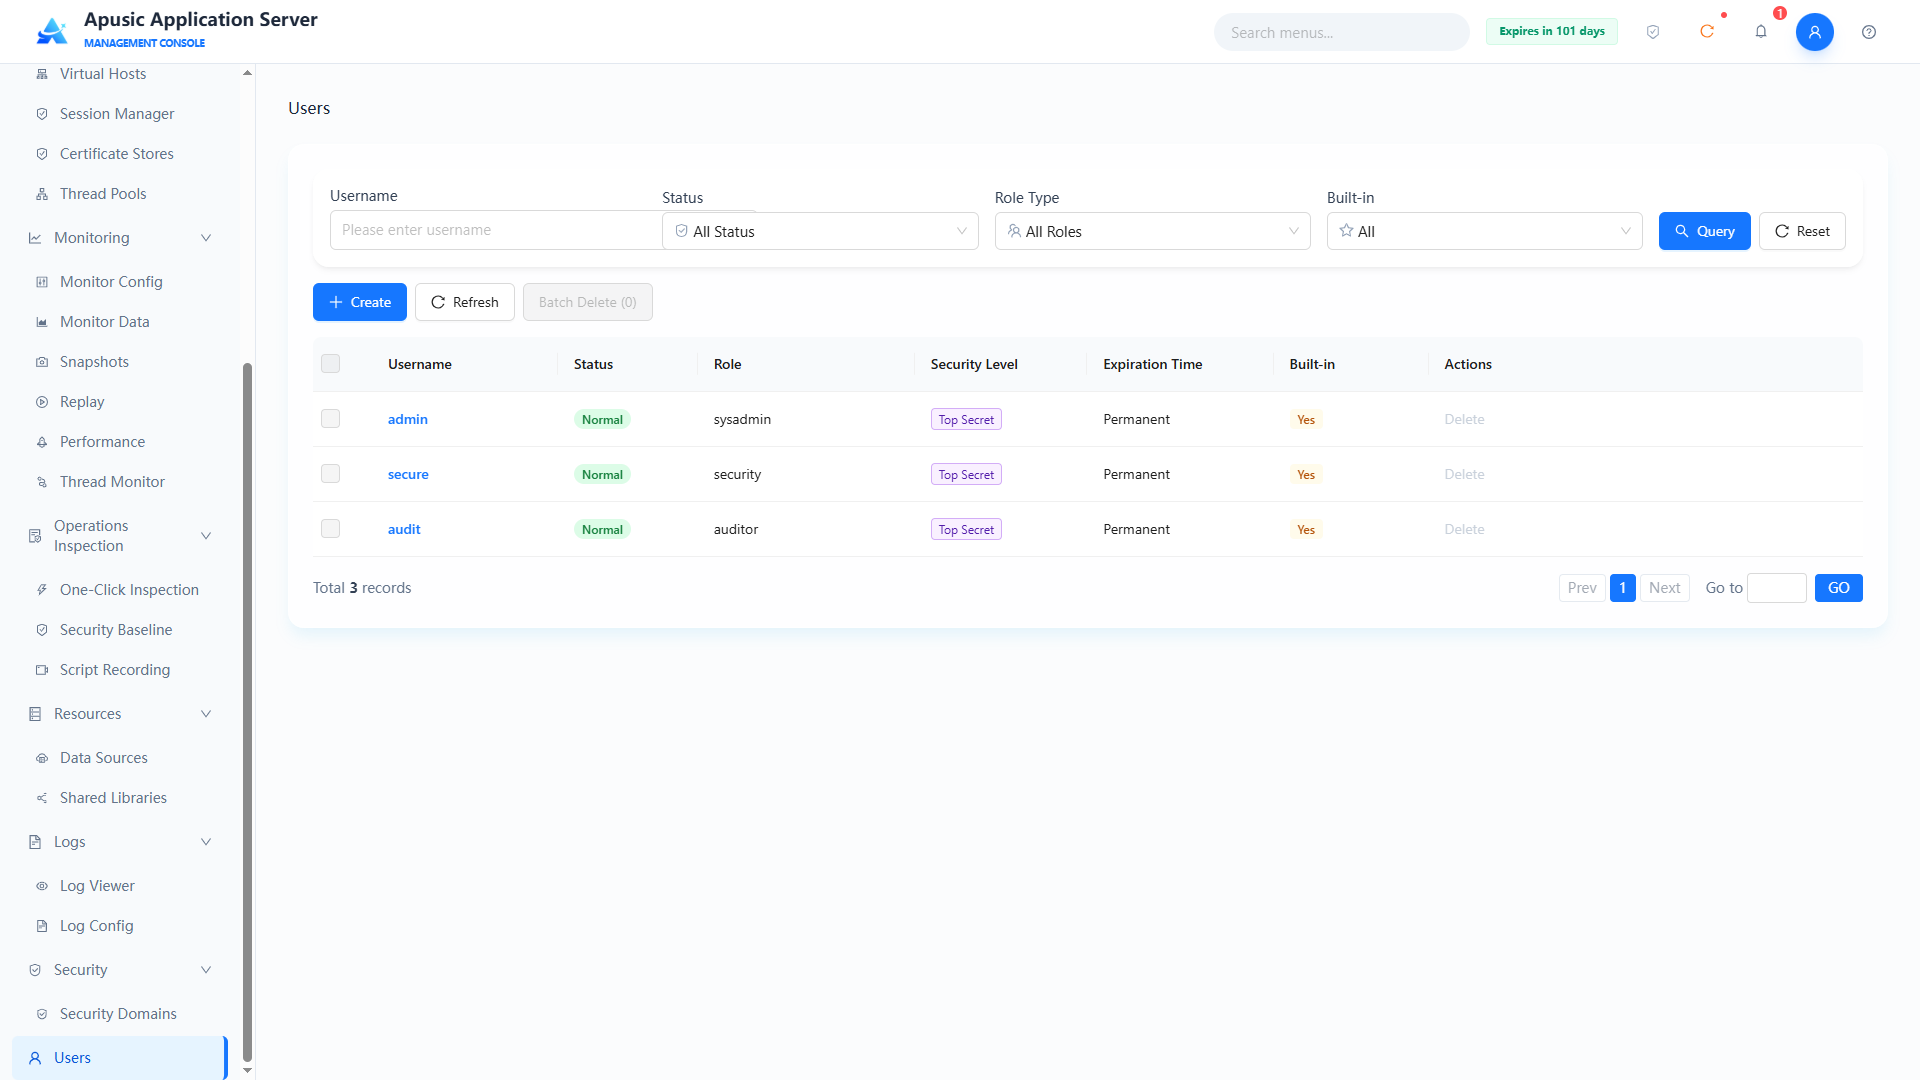The height and width of the screenshot is (1080, 1920).
Task: Open the shield security icon in header
Action: [1653, 32]
